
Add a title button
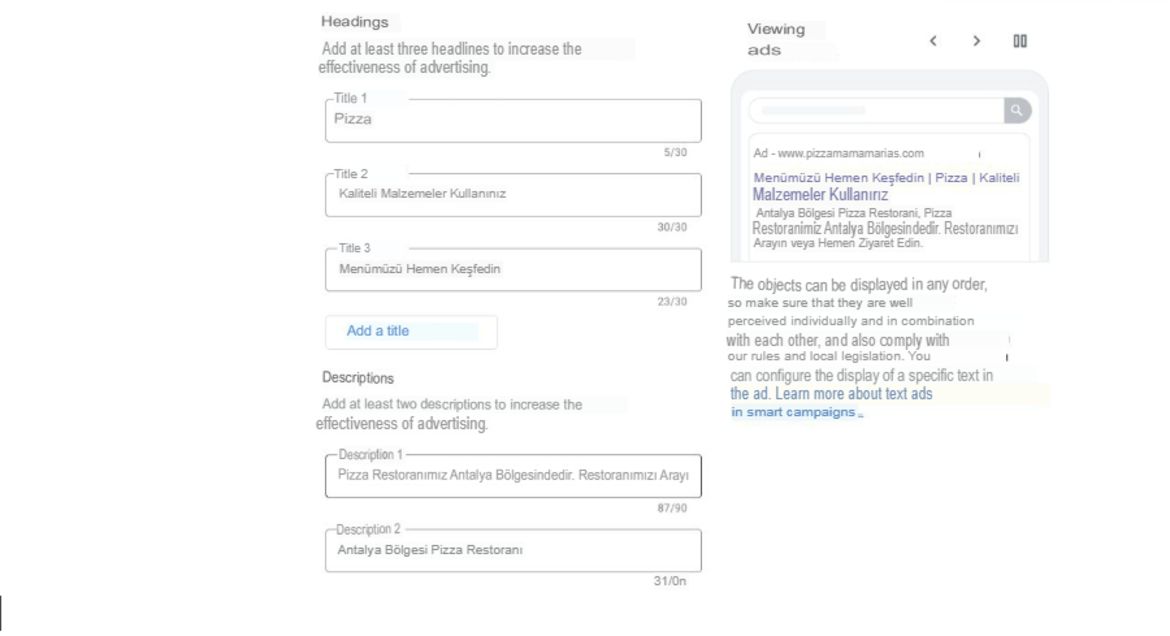411,331
